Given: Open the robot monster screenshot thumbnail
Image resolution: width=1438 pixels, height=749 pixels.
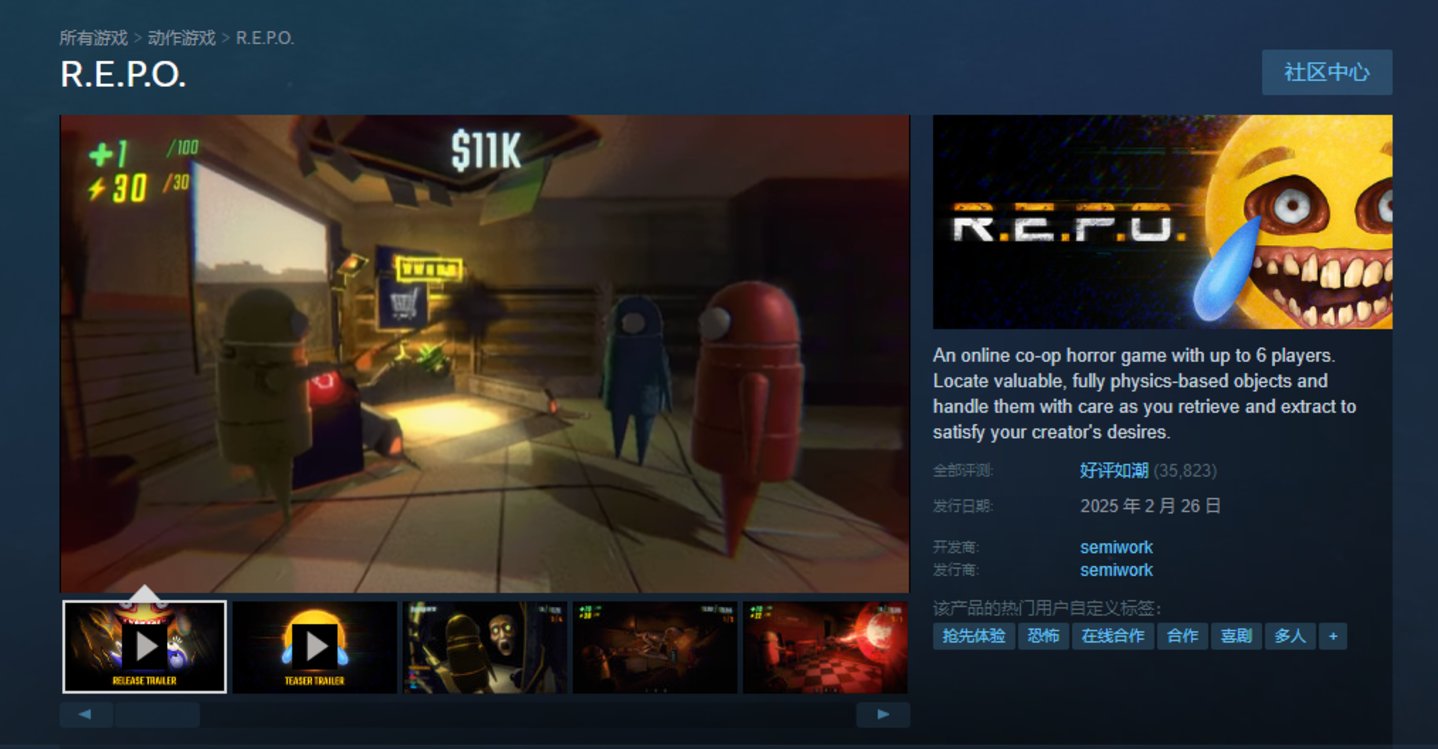Looking at the screenshot, I should click(485, 647).
